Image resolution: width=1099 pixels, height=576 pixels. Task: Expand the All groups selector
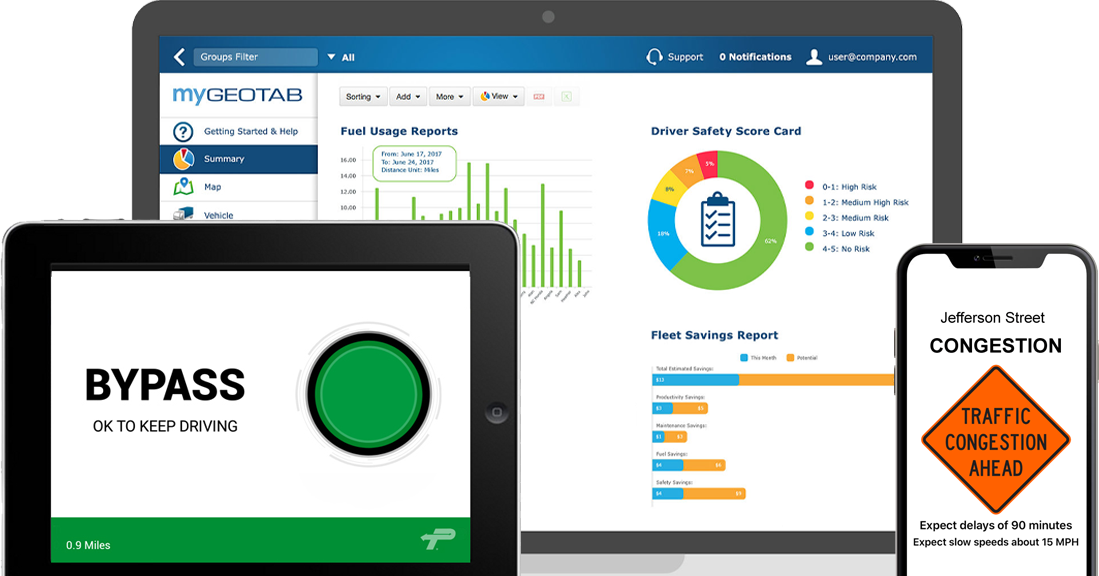tap(340, 57)
